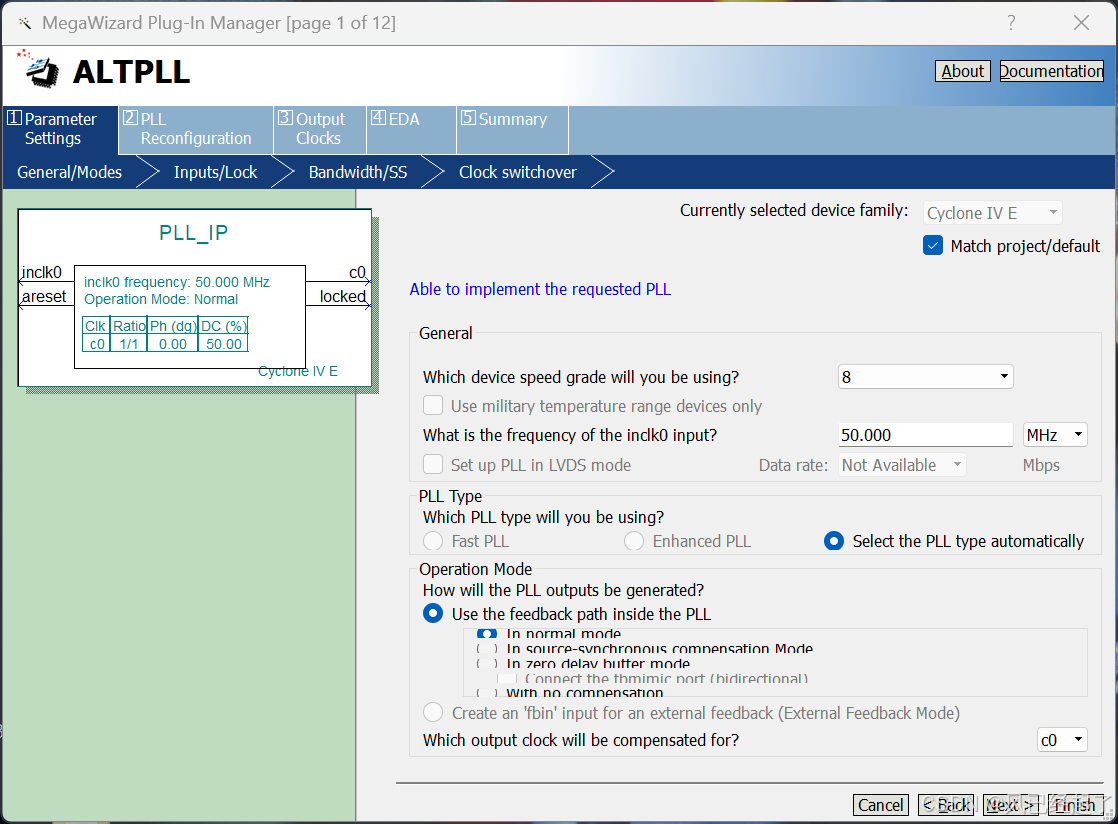
Task: Toggle Set up PLL in LVDS mode
Action: coord(433,465)
